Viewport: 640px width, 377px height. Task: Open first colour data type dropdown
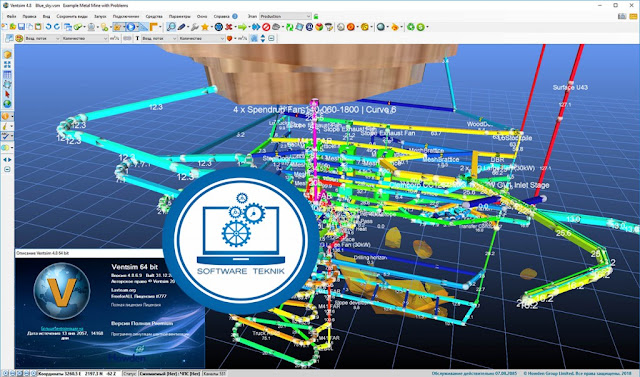point(85,38)
